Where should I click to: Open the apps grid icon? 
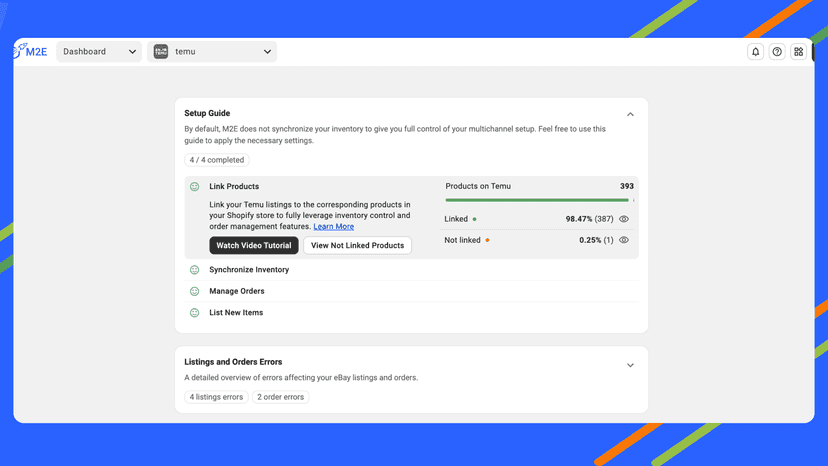coord(798,52)
